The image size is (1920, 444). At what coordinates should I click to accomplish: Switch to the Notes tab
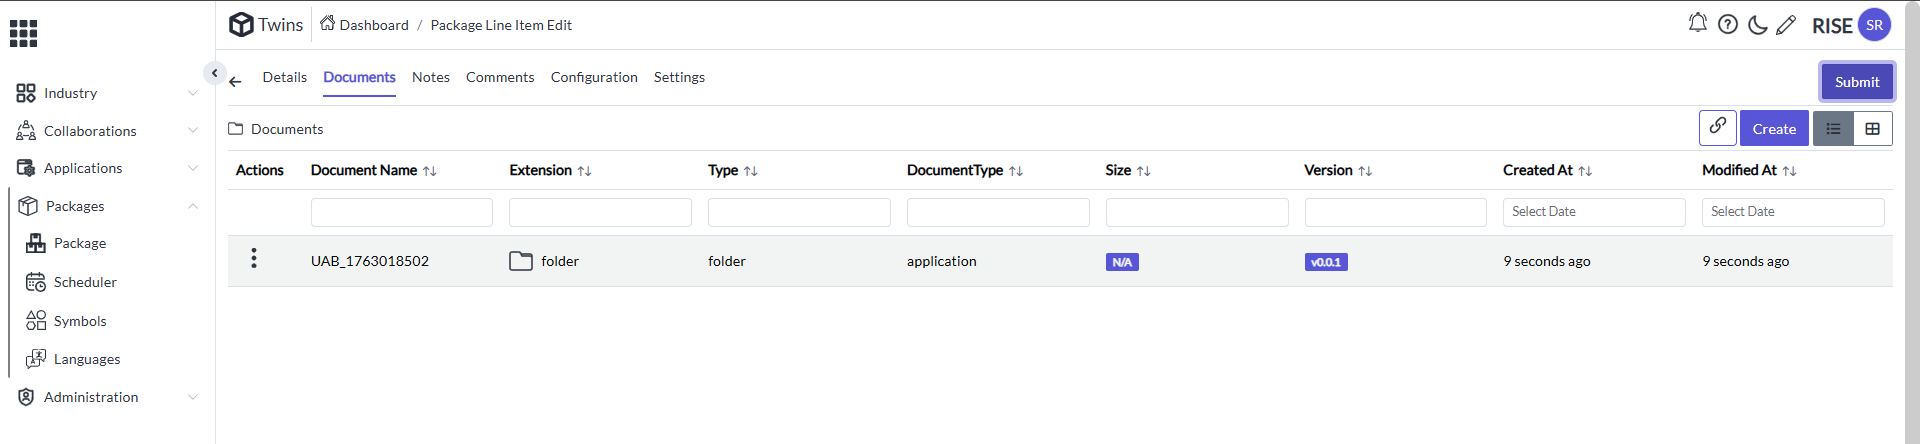point(431,77)
